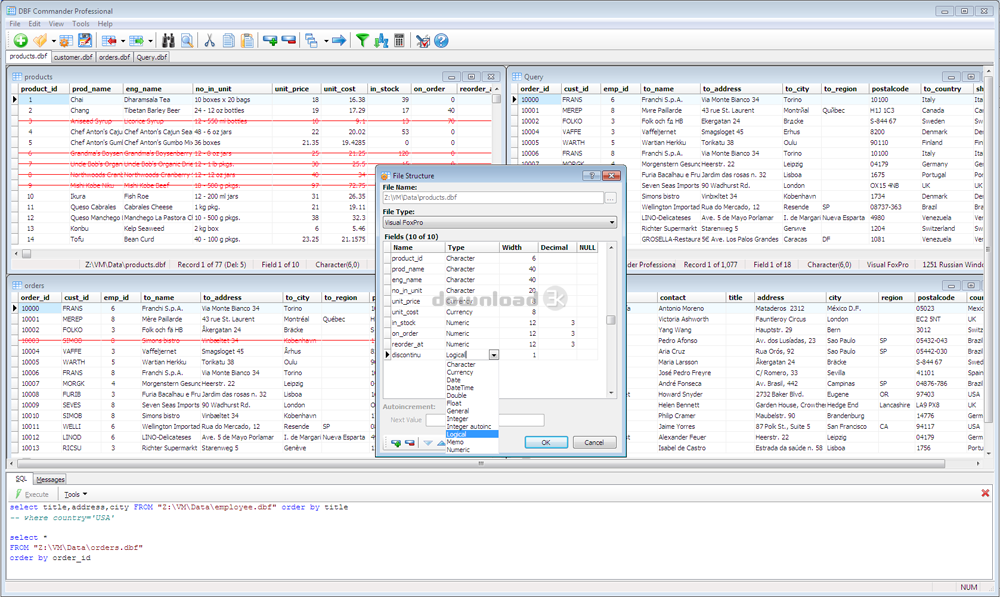1000x597 pixels.
Task: Click Cancel in File Structure dialog
Action: pos(594,443)
